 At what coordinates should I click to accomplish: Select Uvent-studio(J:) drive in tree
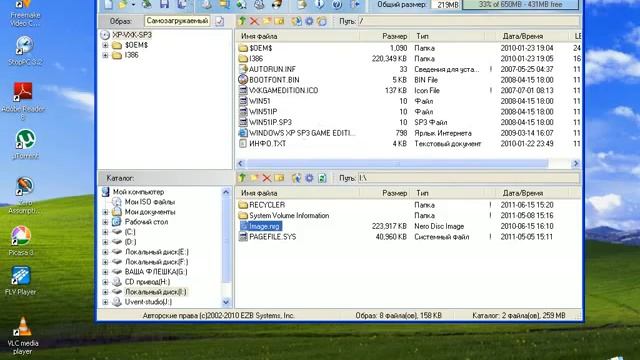[x=148, y=302]
